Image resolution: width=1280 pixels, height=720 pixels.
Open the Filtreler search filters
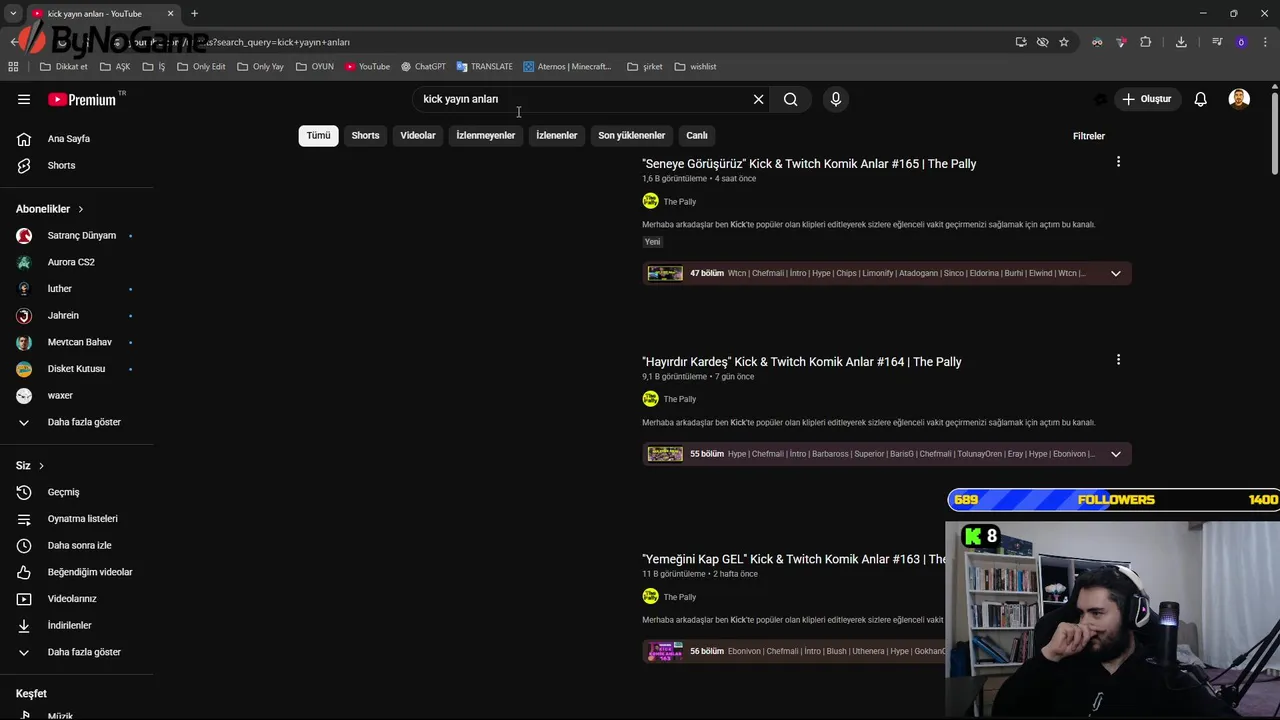pyautogui.click(x=1088, y=136)
